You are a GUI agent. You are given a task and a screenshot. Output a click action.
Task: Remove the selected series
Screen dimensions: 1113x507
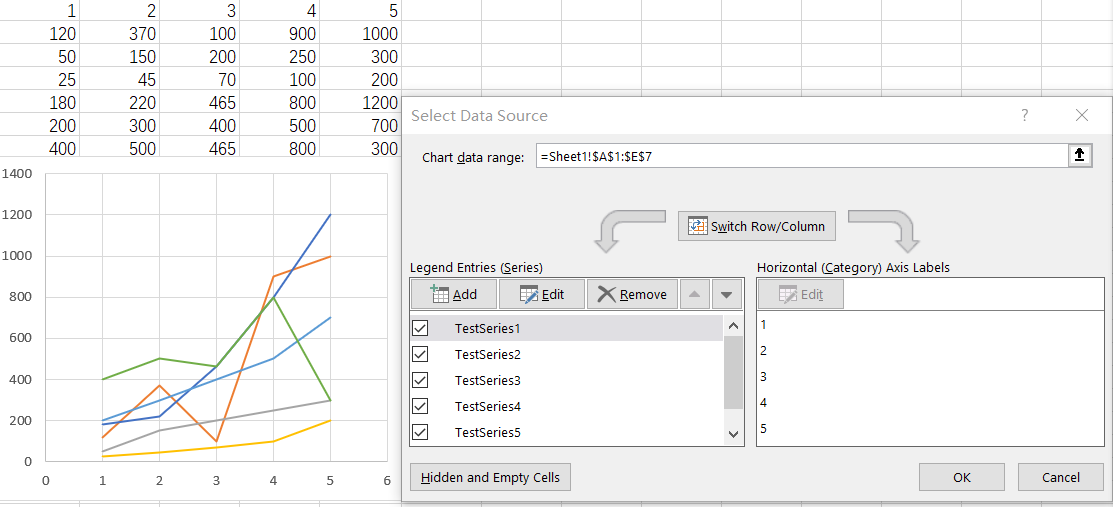tap(632, 294)
